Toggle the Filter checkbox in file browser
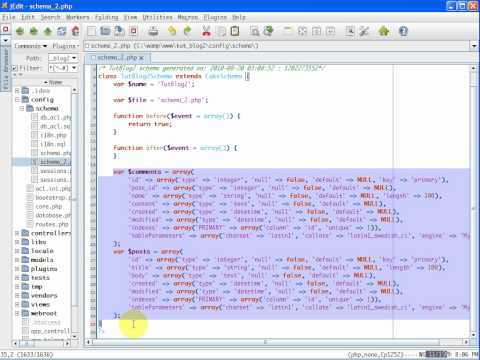The width and height of the screenshot is (480, 360). [15, 68]
